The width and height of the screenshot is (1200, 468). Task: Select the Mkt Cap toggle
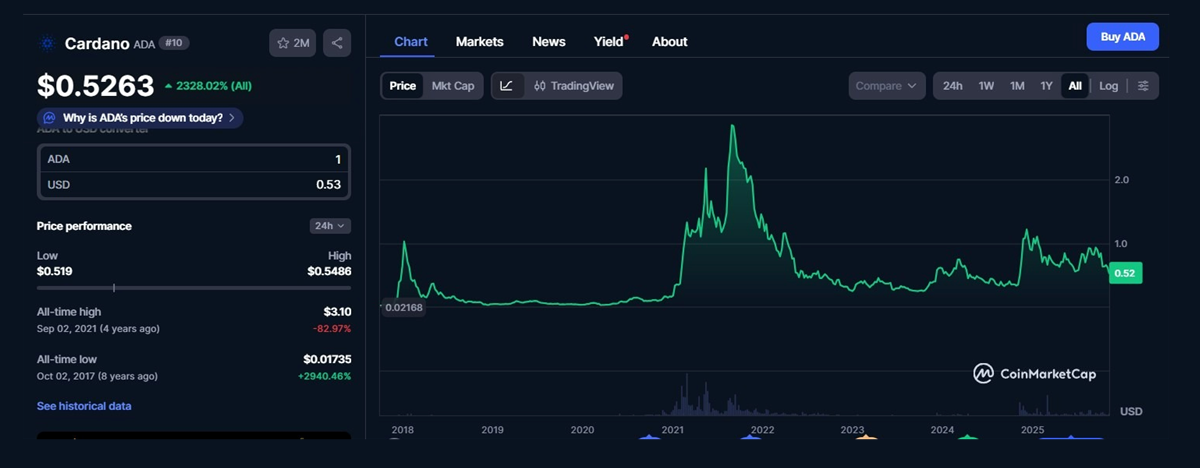tap(453, 86)
